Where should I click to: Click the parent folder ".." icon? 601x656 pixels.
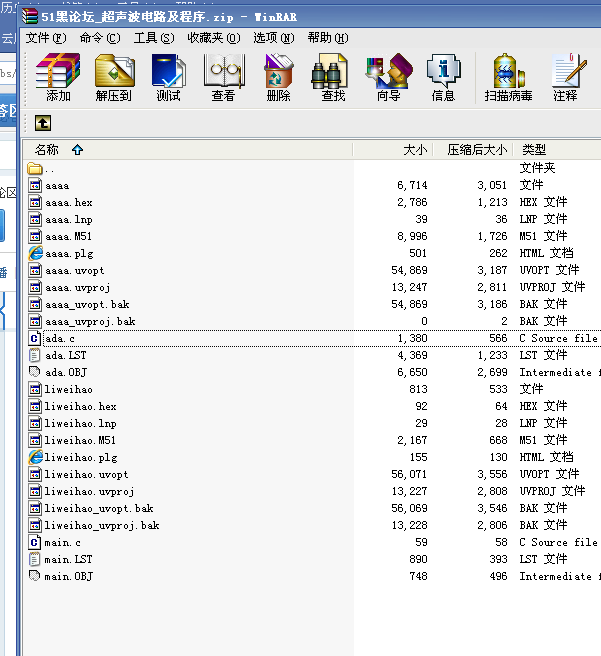pos(35,169)
